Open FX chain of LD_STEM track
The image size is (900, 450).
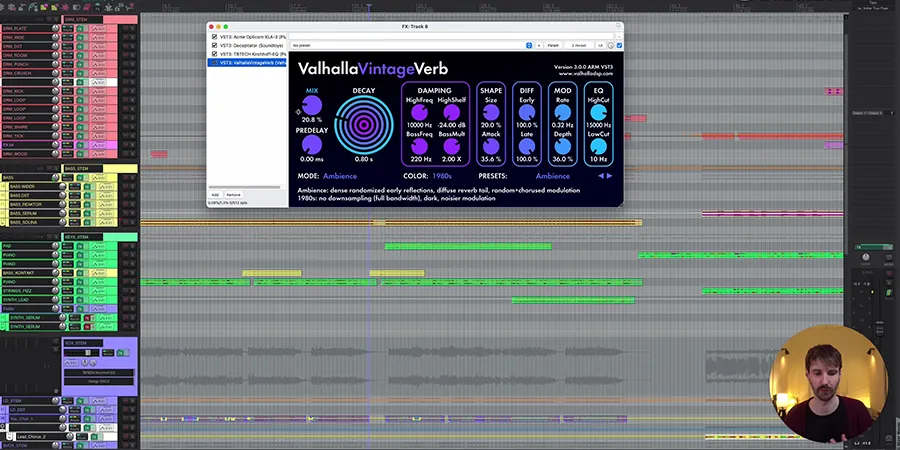(x=80, y=401)
